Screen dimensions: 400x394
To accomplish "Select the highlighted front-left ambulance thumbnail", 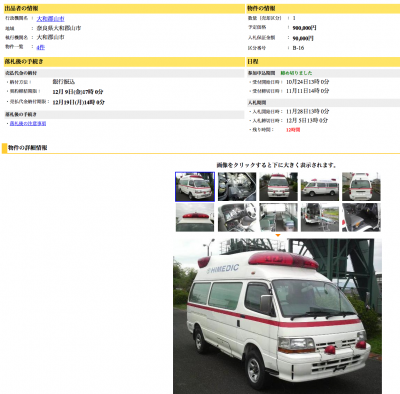I will click(x=195, y=187).
